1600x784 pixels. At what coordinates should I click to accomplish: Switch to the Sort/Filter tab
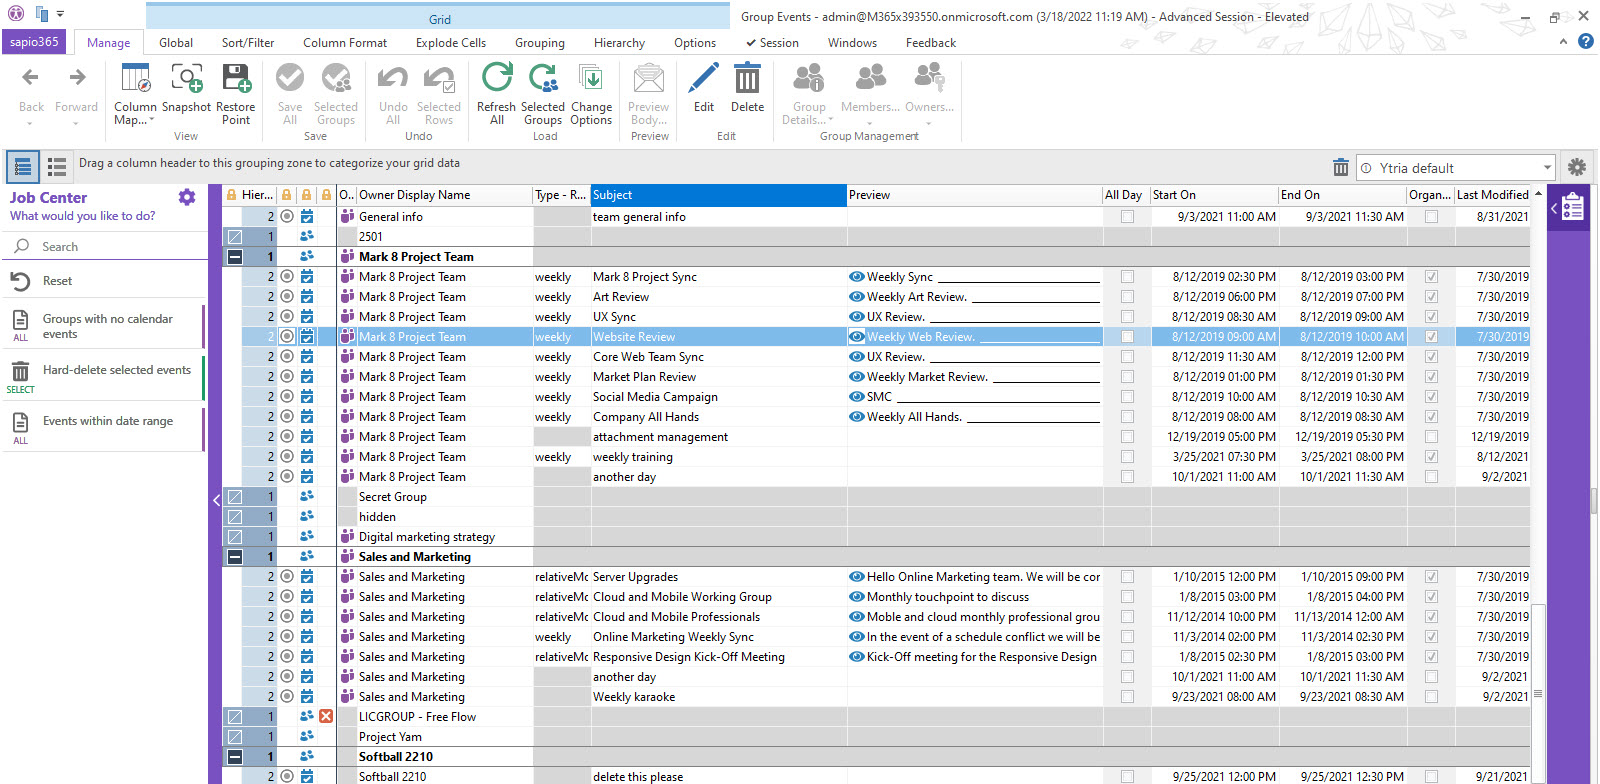tap(248, 43)
